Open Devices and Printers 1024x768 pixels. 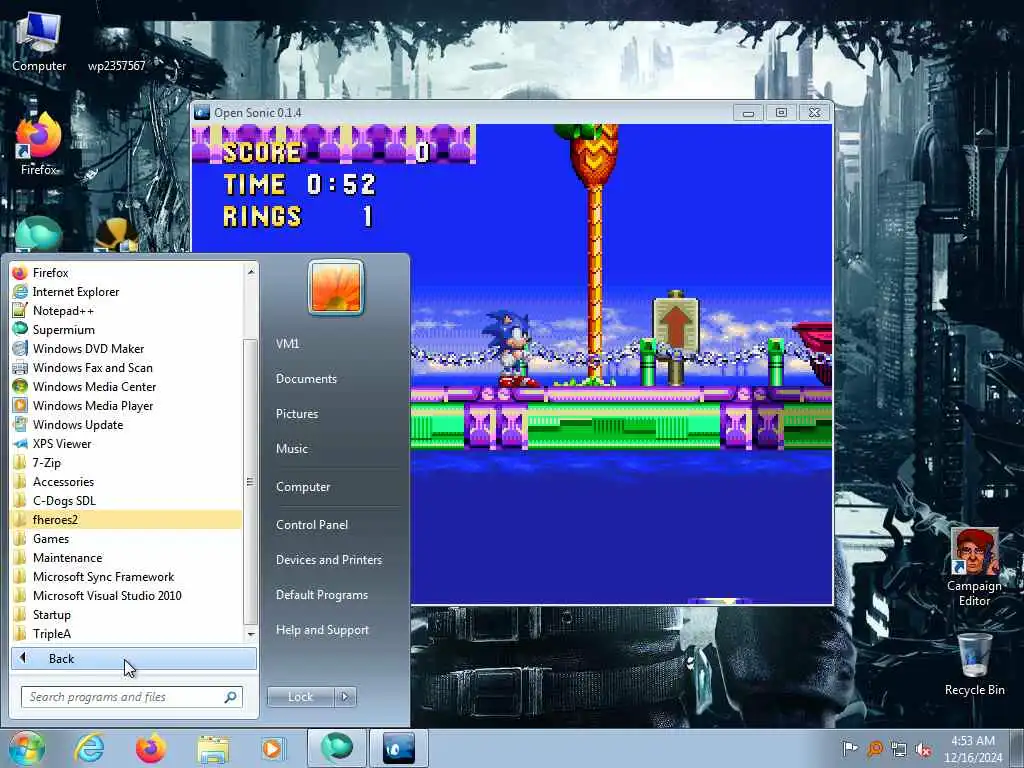point(329,560)
